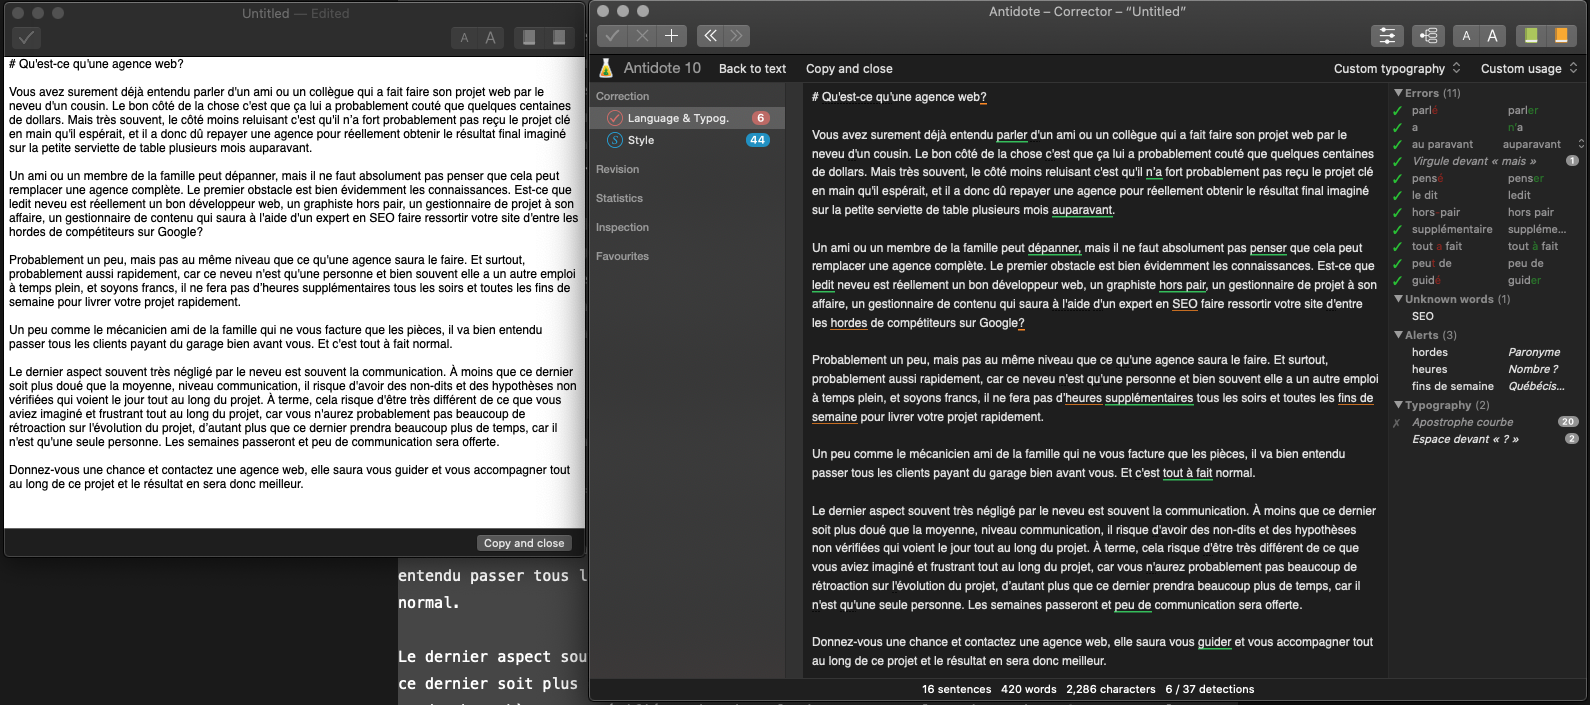The height and width of the screenshot is (705, 1590).
Task: Click Copy and close in Corrector header
Action: coord(849,69)
